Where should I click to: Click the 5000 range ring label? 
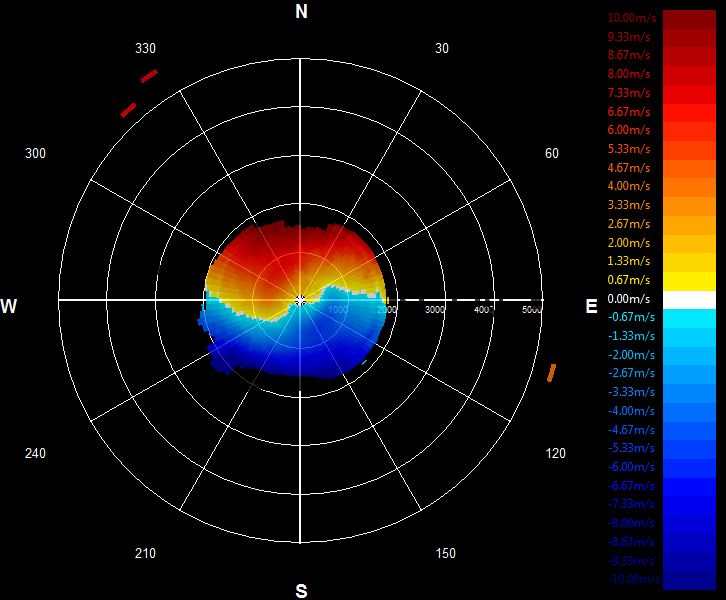532,309
